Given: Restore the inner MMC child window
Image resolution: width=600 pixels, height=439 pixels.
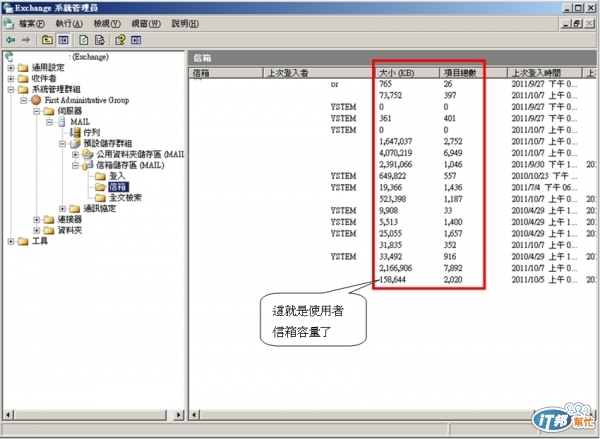Looking at the screenshot, I should pyautogui.click(x=577, y=24).
